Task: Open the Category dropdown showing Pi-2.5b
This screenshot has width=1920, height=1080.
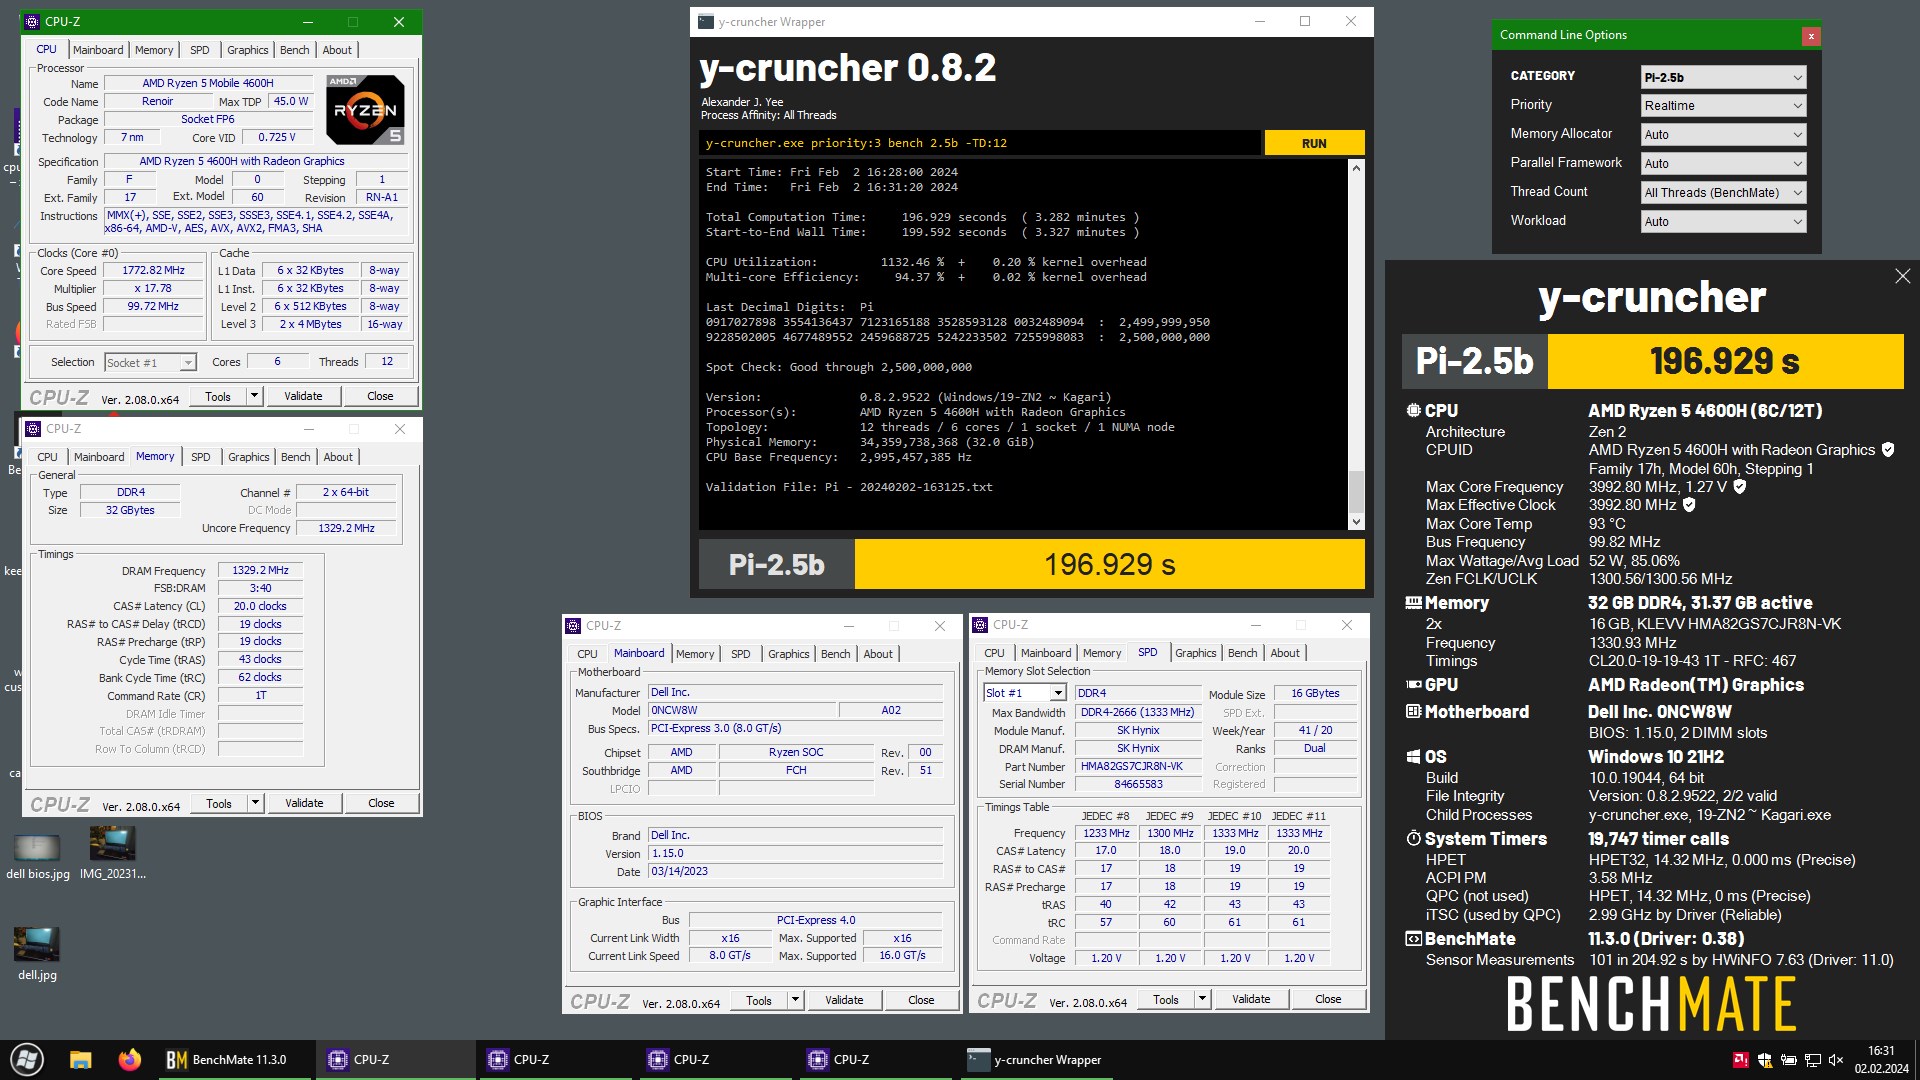Action: 1723,77
